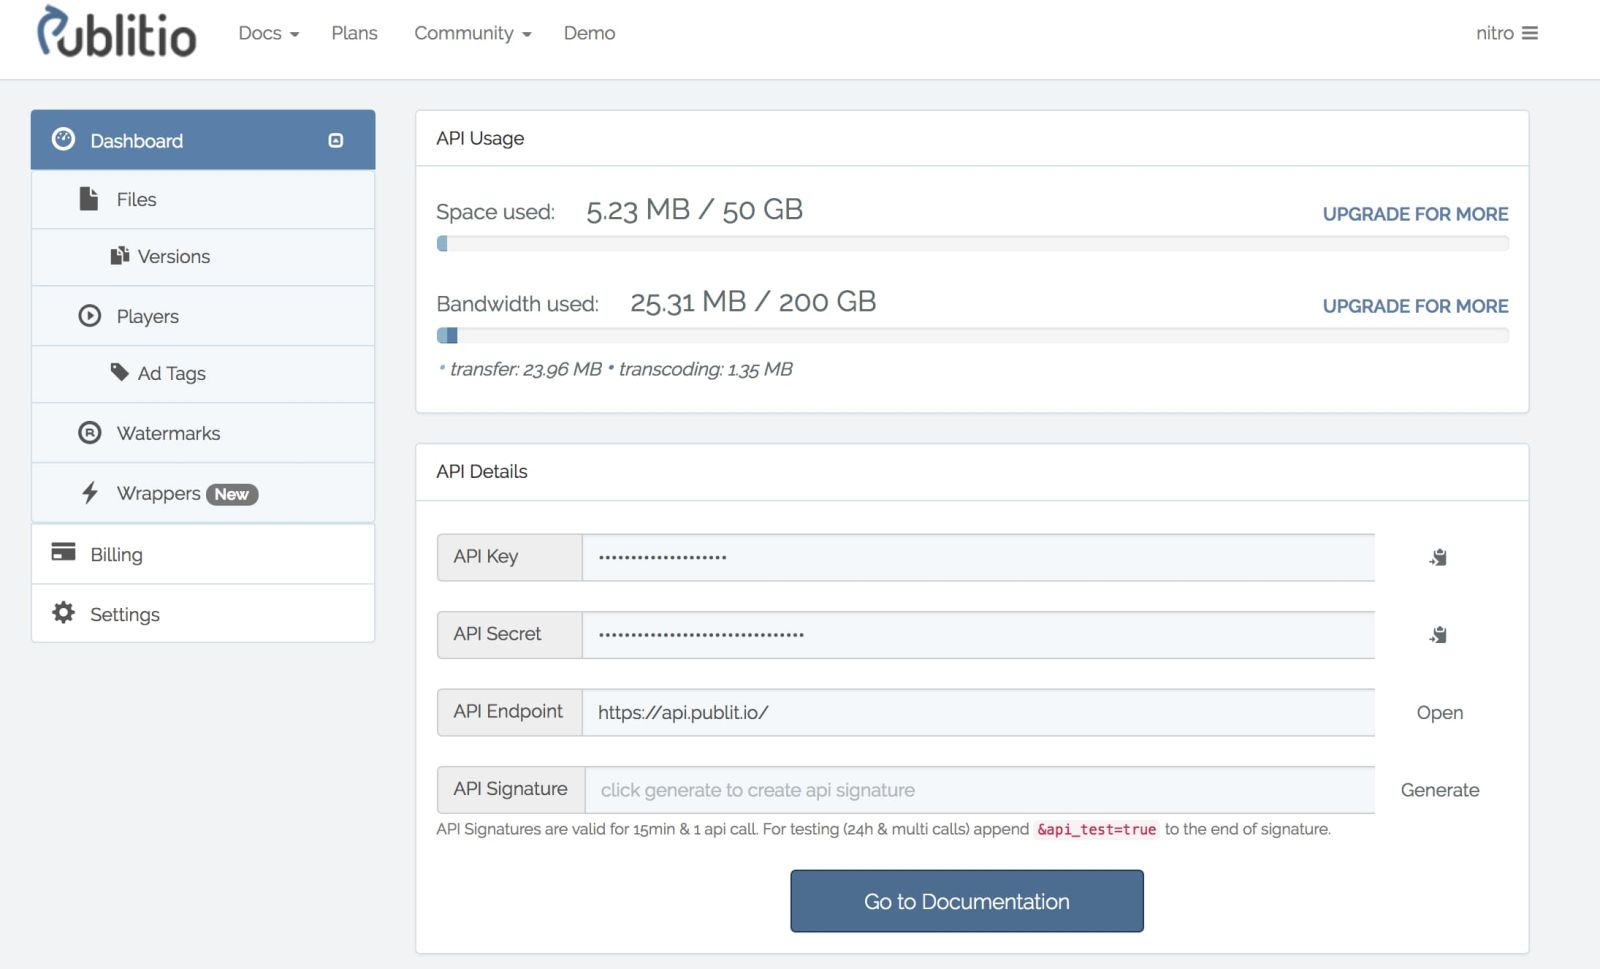Click the Go to Documentation button
The width and height of the screenshot is (1600, 969).
pyautogui.click(x=967, y=901)
